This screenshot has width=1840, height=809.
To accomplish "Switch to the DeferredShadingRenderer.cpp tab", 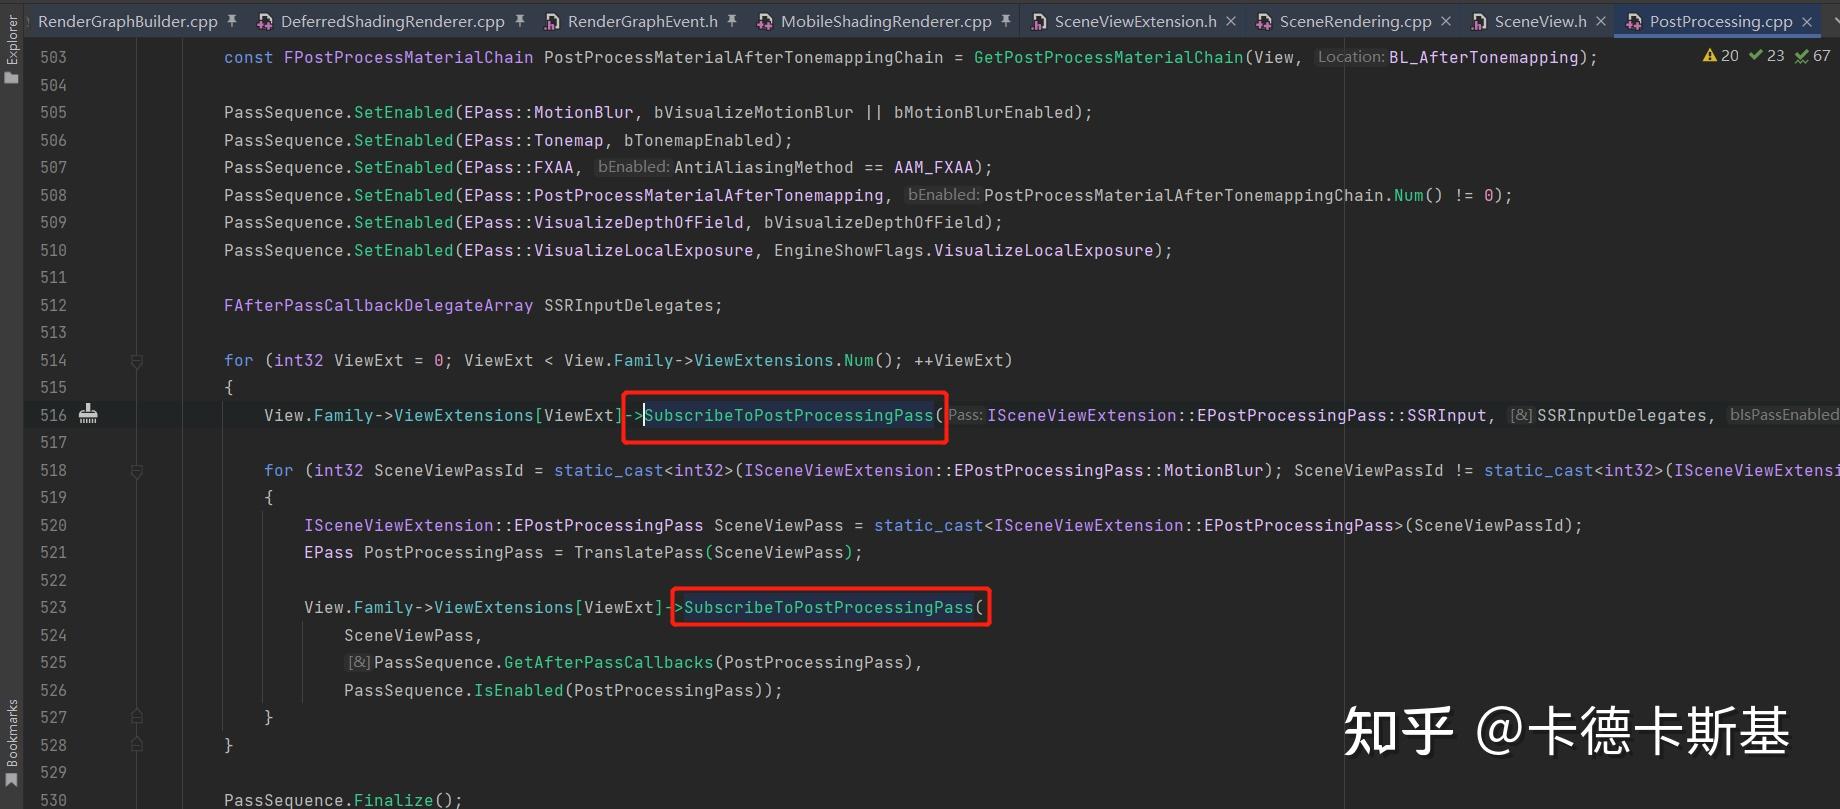I will coord(393,21).
